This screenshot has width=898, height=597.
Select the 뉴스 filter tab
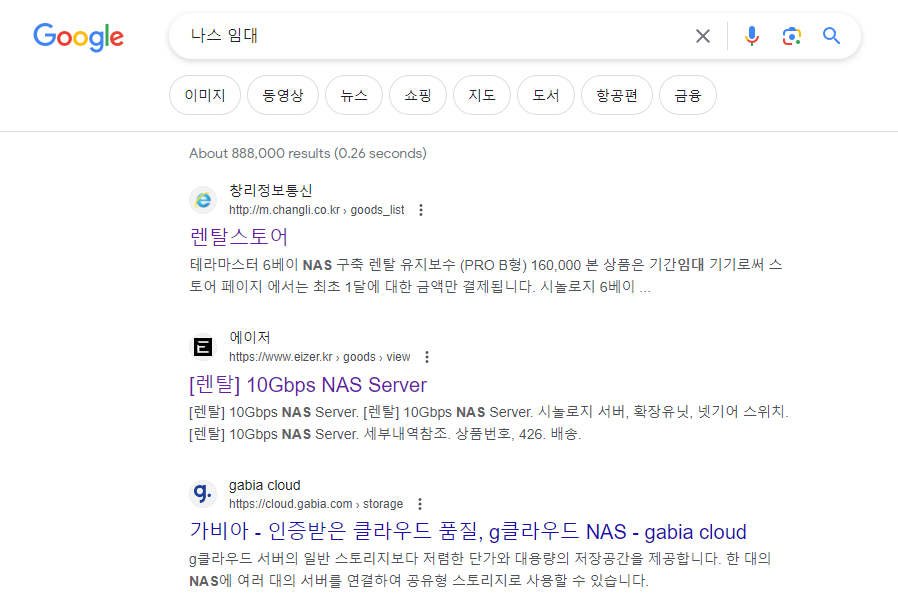pos(354,96)
